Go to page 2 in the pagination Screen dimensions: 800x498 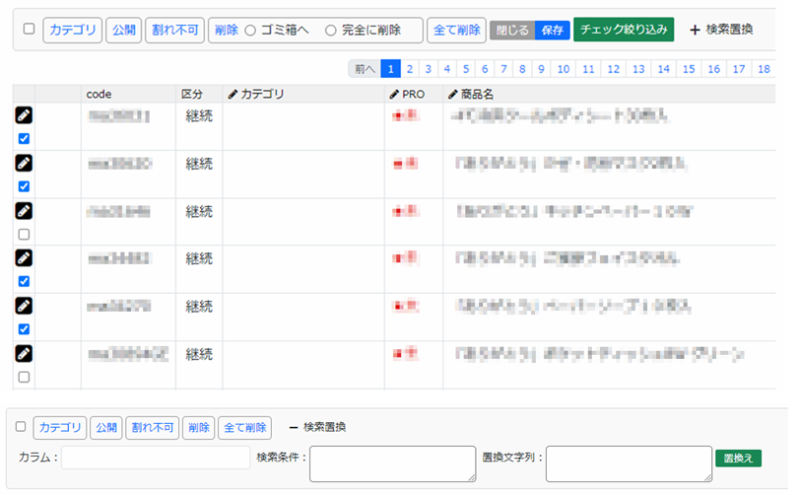(x=410, y=69)
